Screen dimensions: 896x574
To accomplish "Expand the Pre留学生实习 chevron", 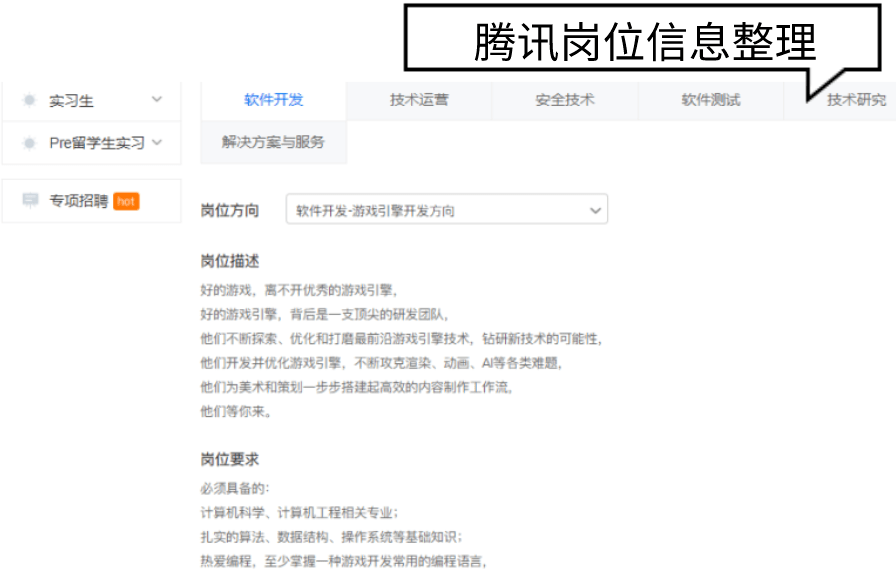I will (157, 142).
